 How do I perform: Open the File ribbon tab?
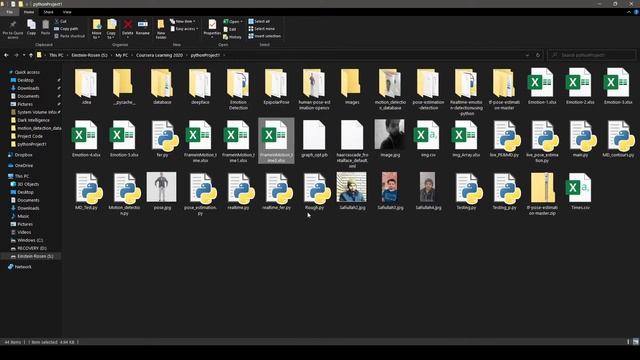click(x=9, y=12)
